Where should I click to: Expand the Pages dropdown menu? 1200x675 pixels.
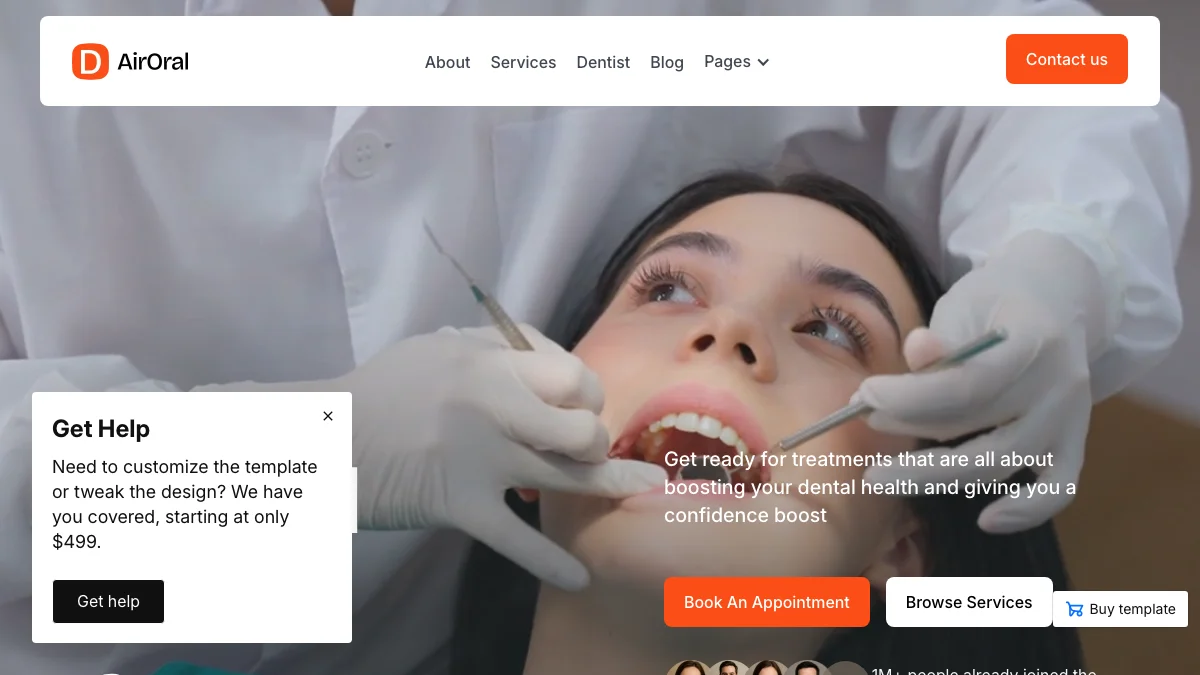coord(736,62)
